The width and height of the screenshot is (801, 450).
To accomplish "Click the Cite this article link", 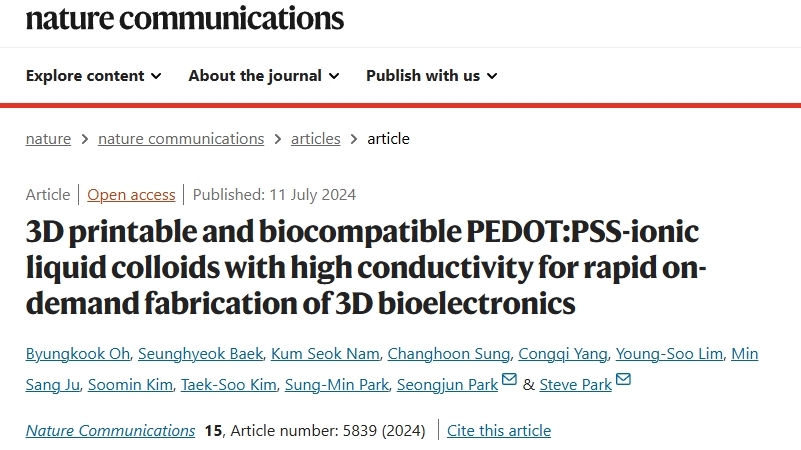I will [x=499, y=431].
